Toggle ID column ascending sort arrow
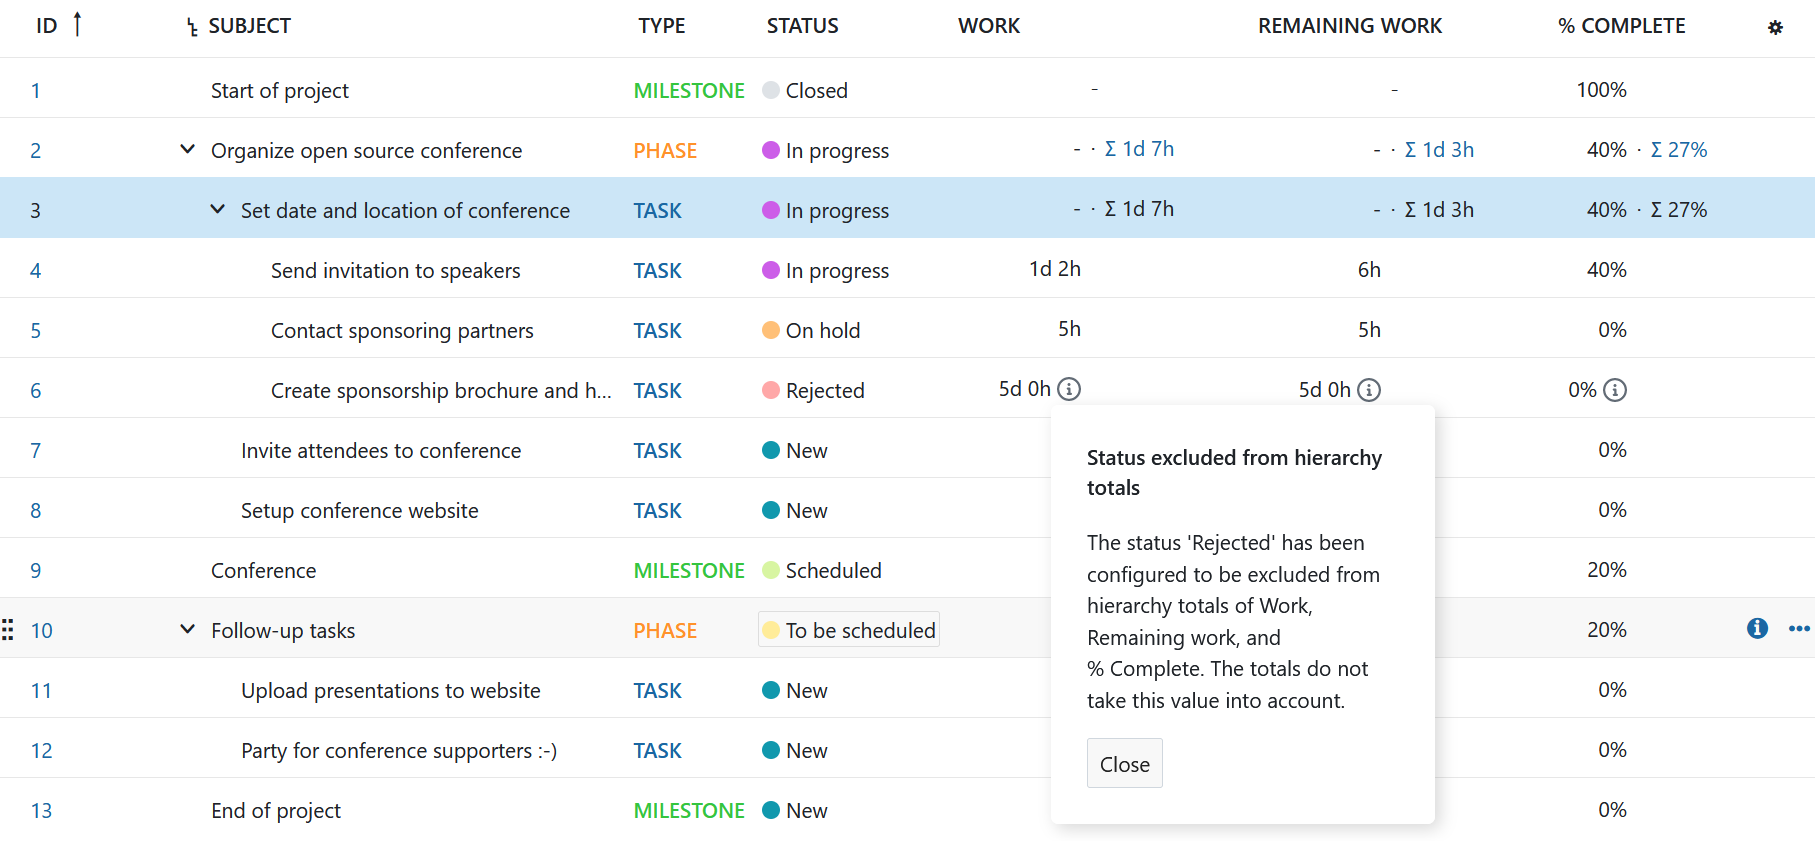The height and width of the screenshot is (841, 1815). pyautogui.click(x=77, y=24)
